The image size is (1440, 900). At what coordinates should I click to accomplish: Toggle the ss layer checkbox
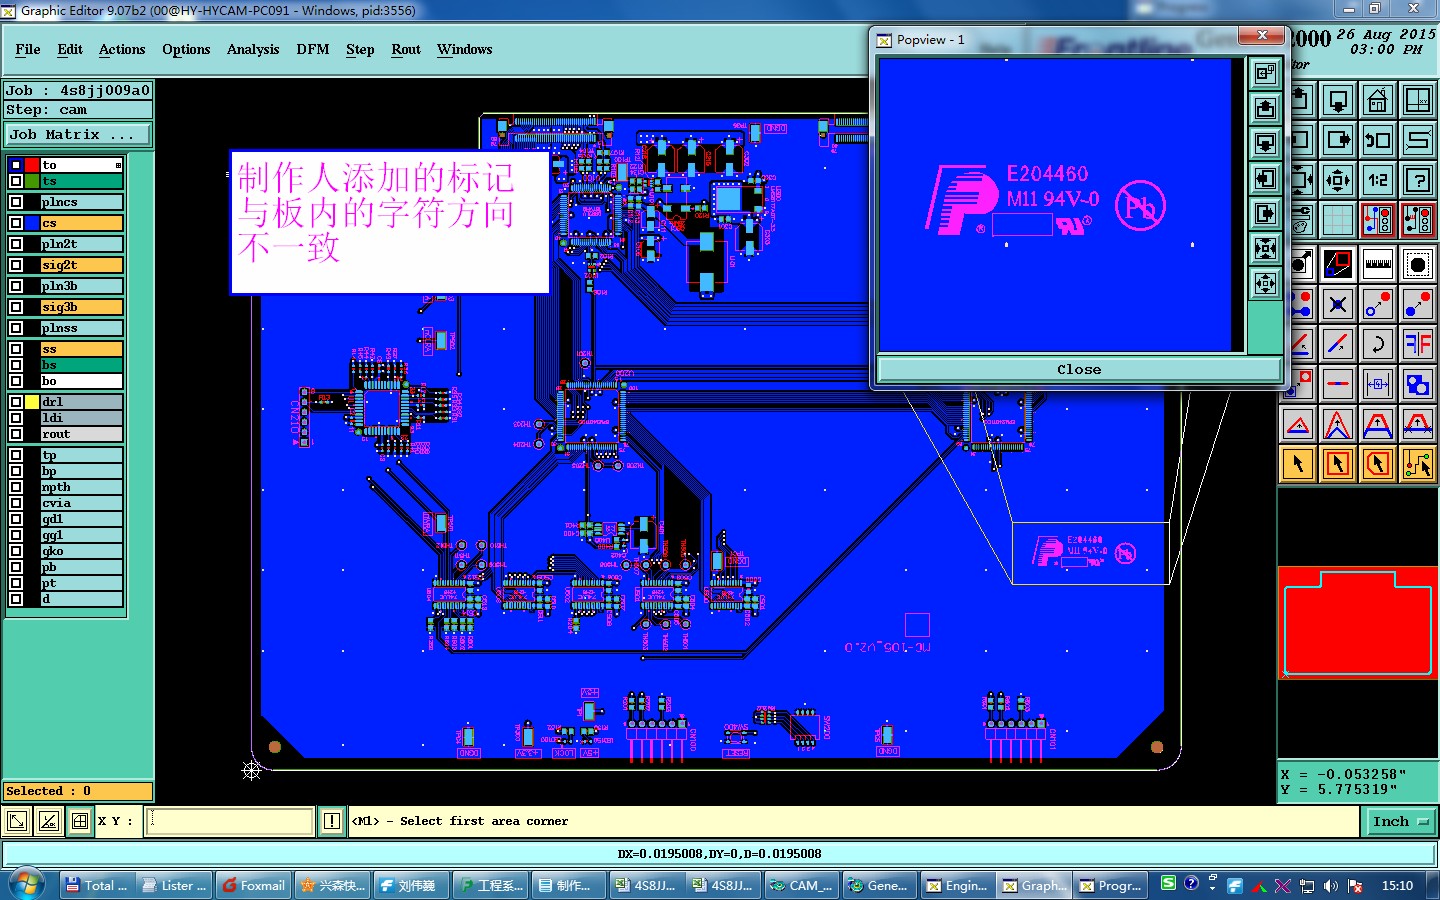[x=16, y=349]
